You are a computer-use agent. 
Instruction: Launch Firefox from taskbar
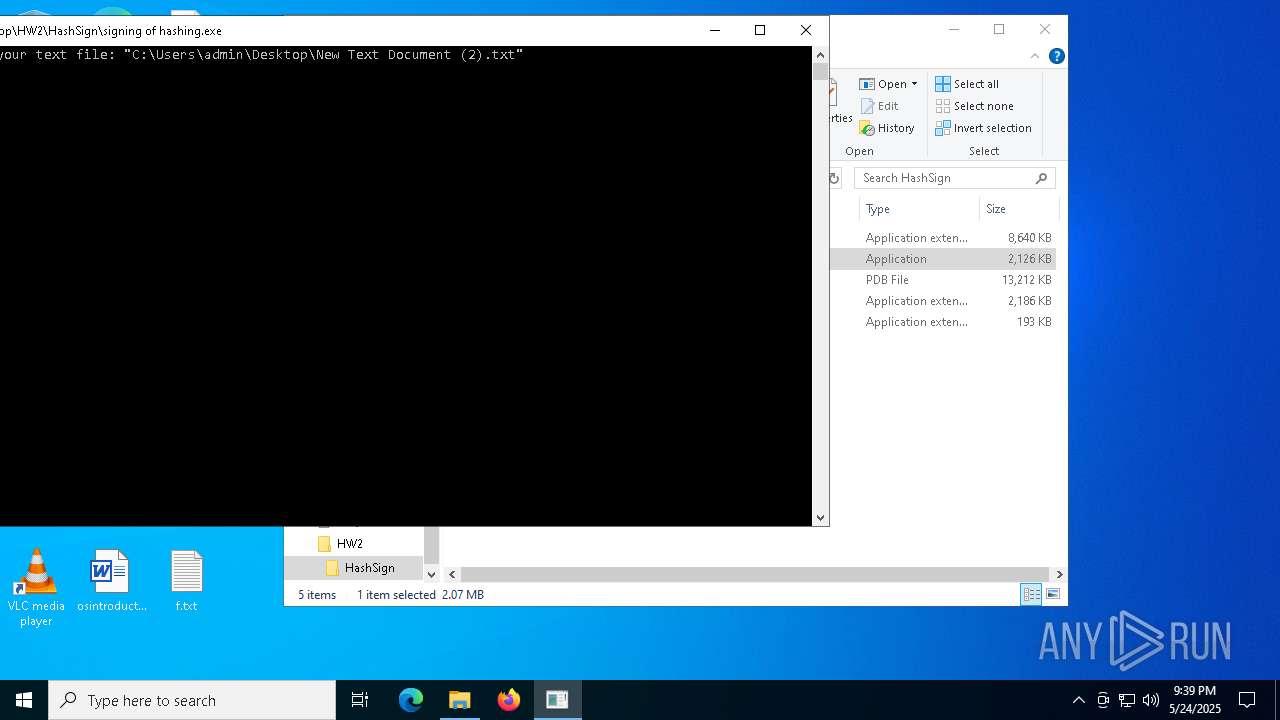tap(509, 700)
